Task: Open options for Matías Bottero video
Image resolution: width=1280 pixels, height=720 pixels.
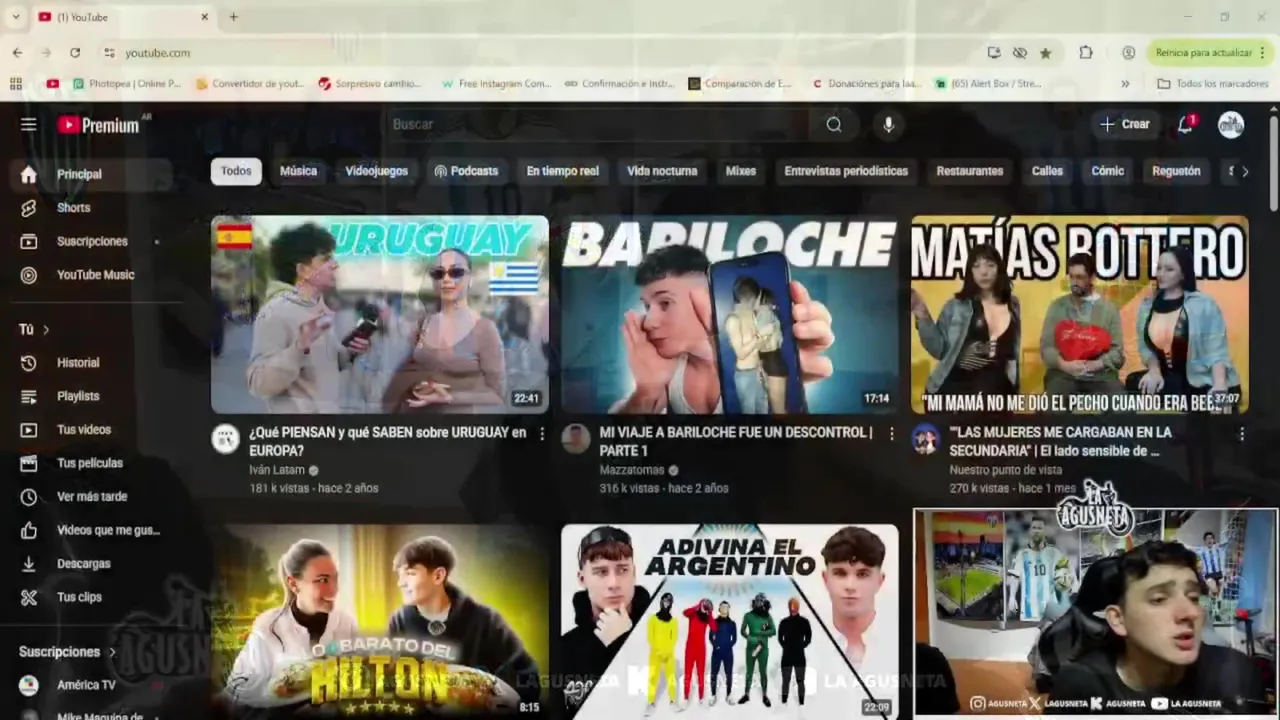Action: pyautogui.click(x=1242, y=434)
